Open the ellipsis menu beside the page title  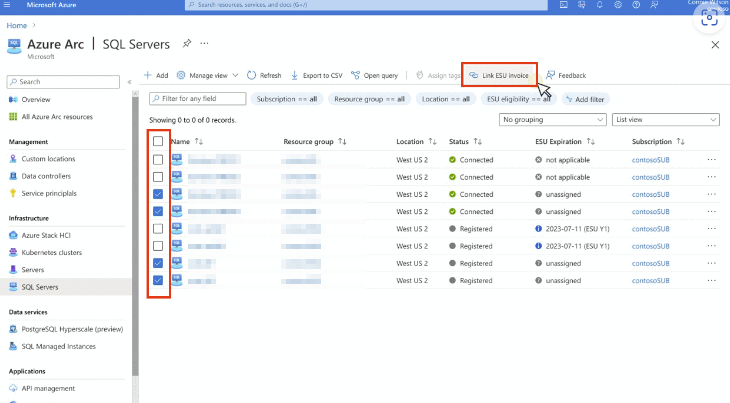tap(204, 43)
